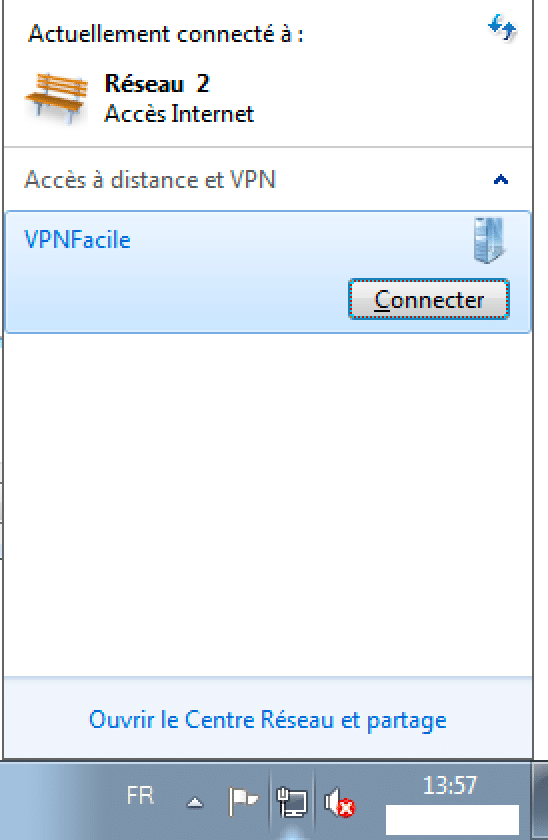The width and height of the screenshot is (548, 840).
Task: Click the Accès Internet status text
Action: 179,114
